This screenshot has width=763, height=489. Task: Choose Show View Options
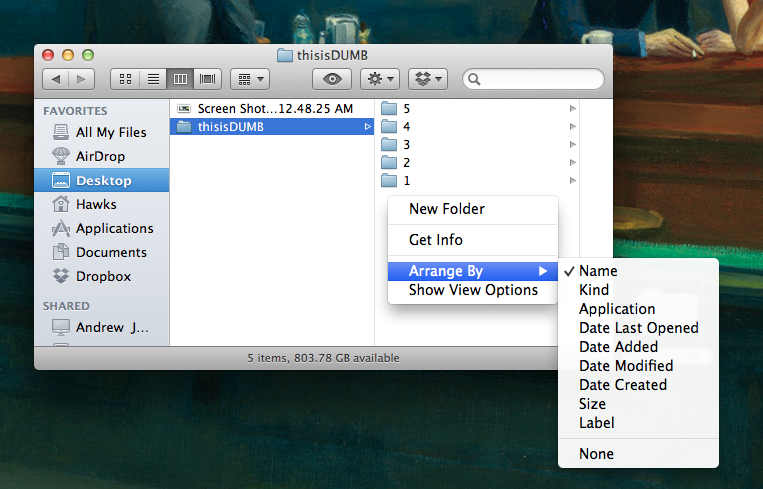pyautogui.click(x=472, y=290)
